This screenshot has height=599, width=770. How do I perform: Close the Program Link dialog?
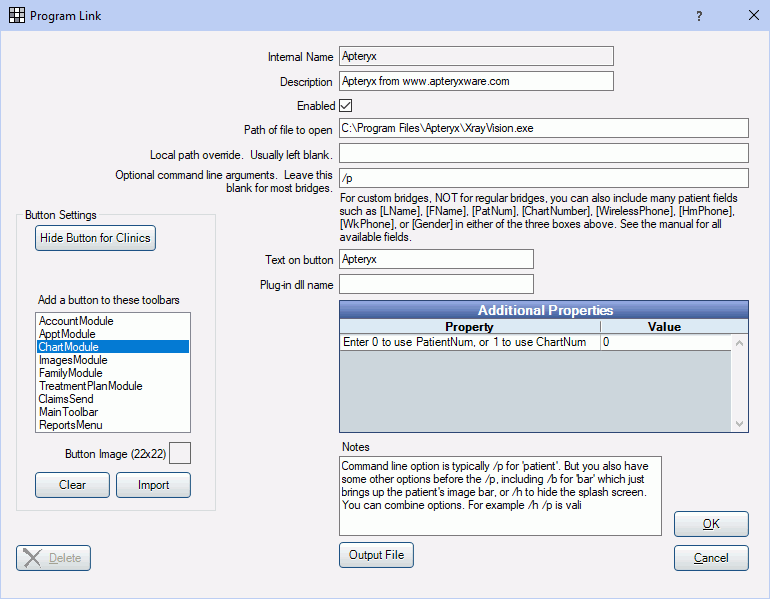754,15
